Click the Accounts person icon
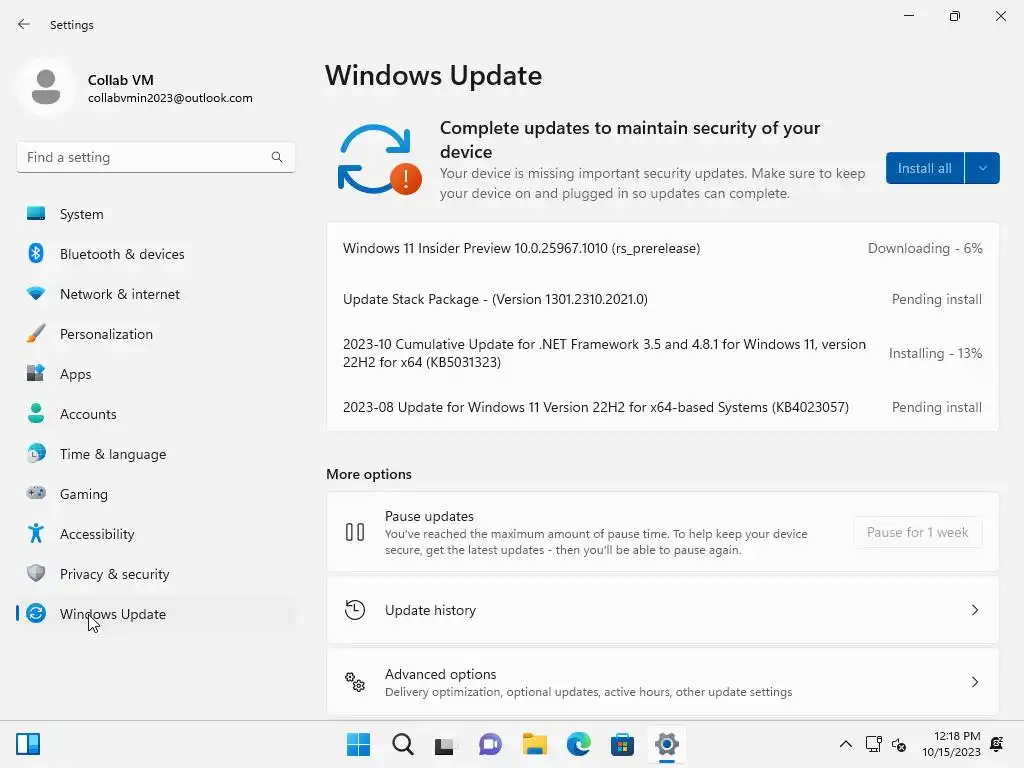 coord(36,413)
